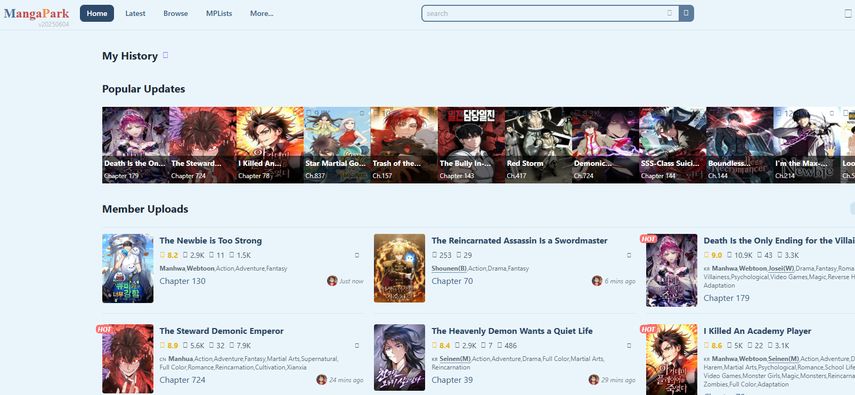Open 'I Killed An Academy Player' title link
The height and width of the screenshot is (395, 855).
coord(757,331)
